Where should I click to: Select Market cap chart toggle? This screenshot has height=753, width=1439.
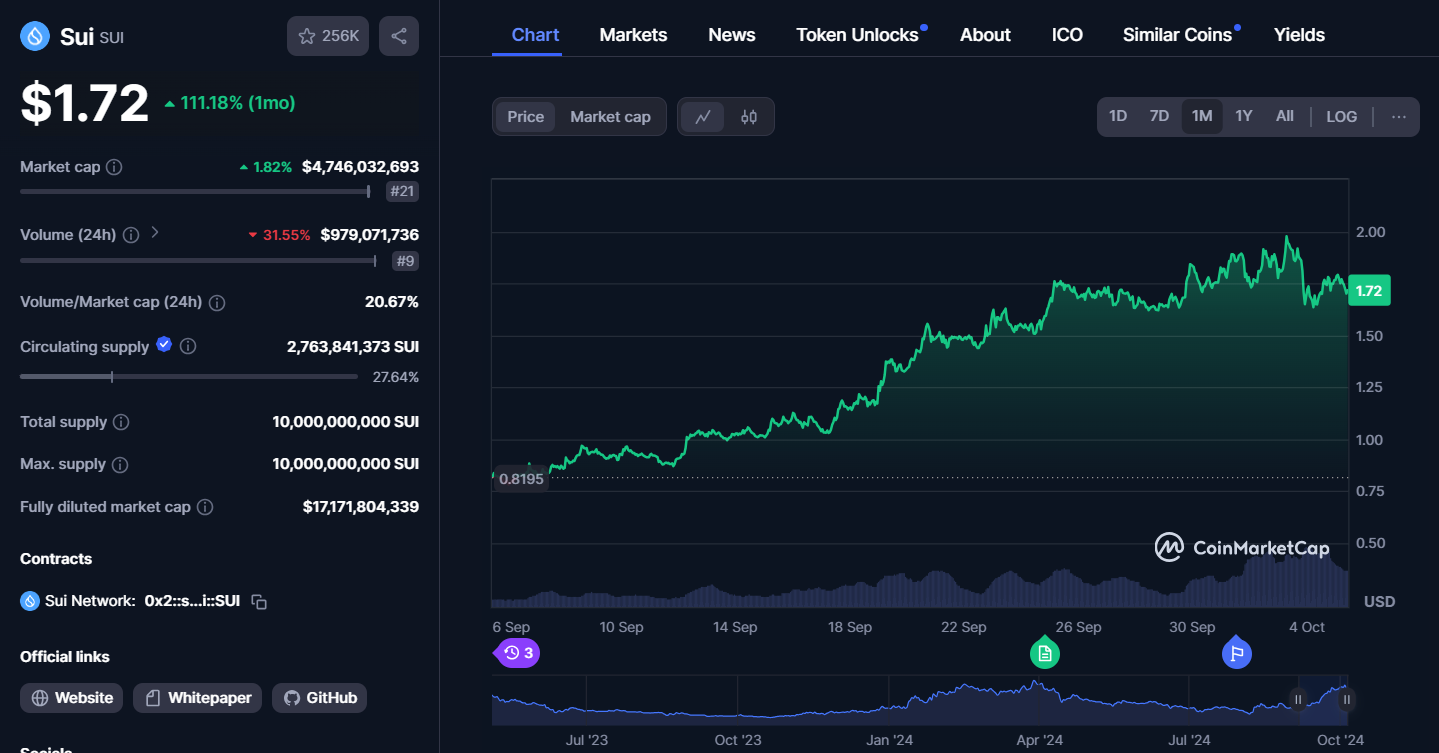click(610, 117)
